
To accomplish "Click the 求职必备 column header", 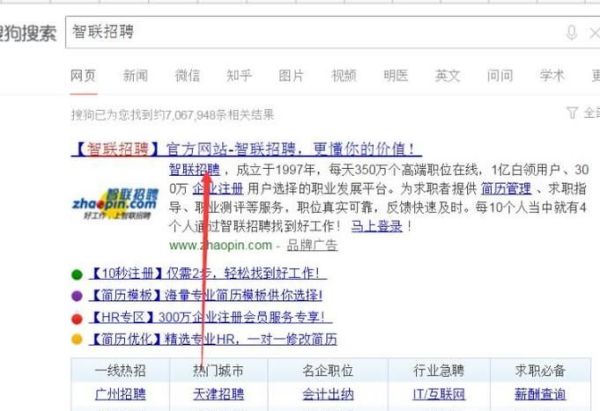I will pos(540,370).
